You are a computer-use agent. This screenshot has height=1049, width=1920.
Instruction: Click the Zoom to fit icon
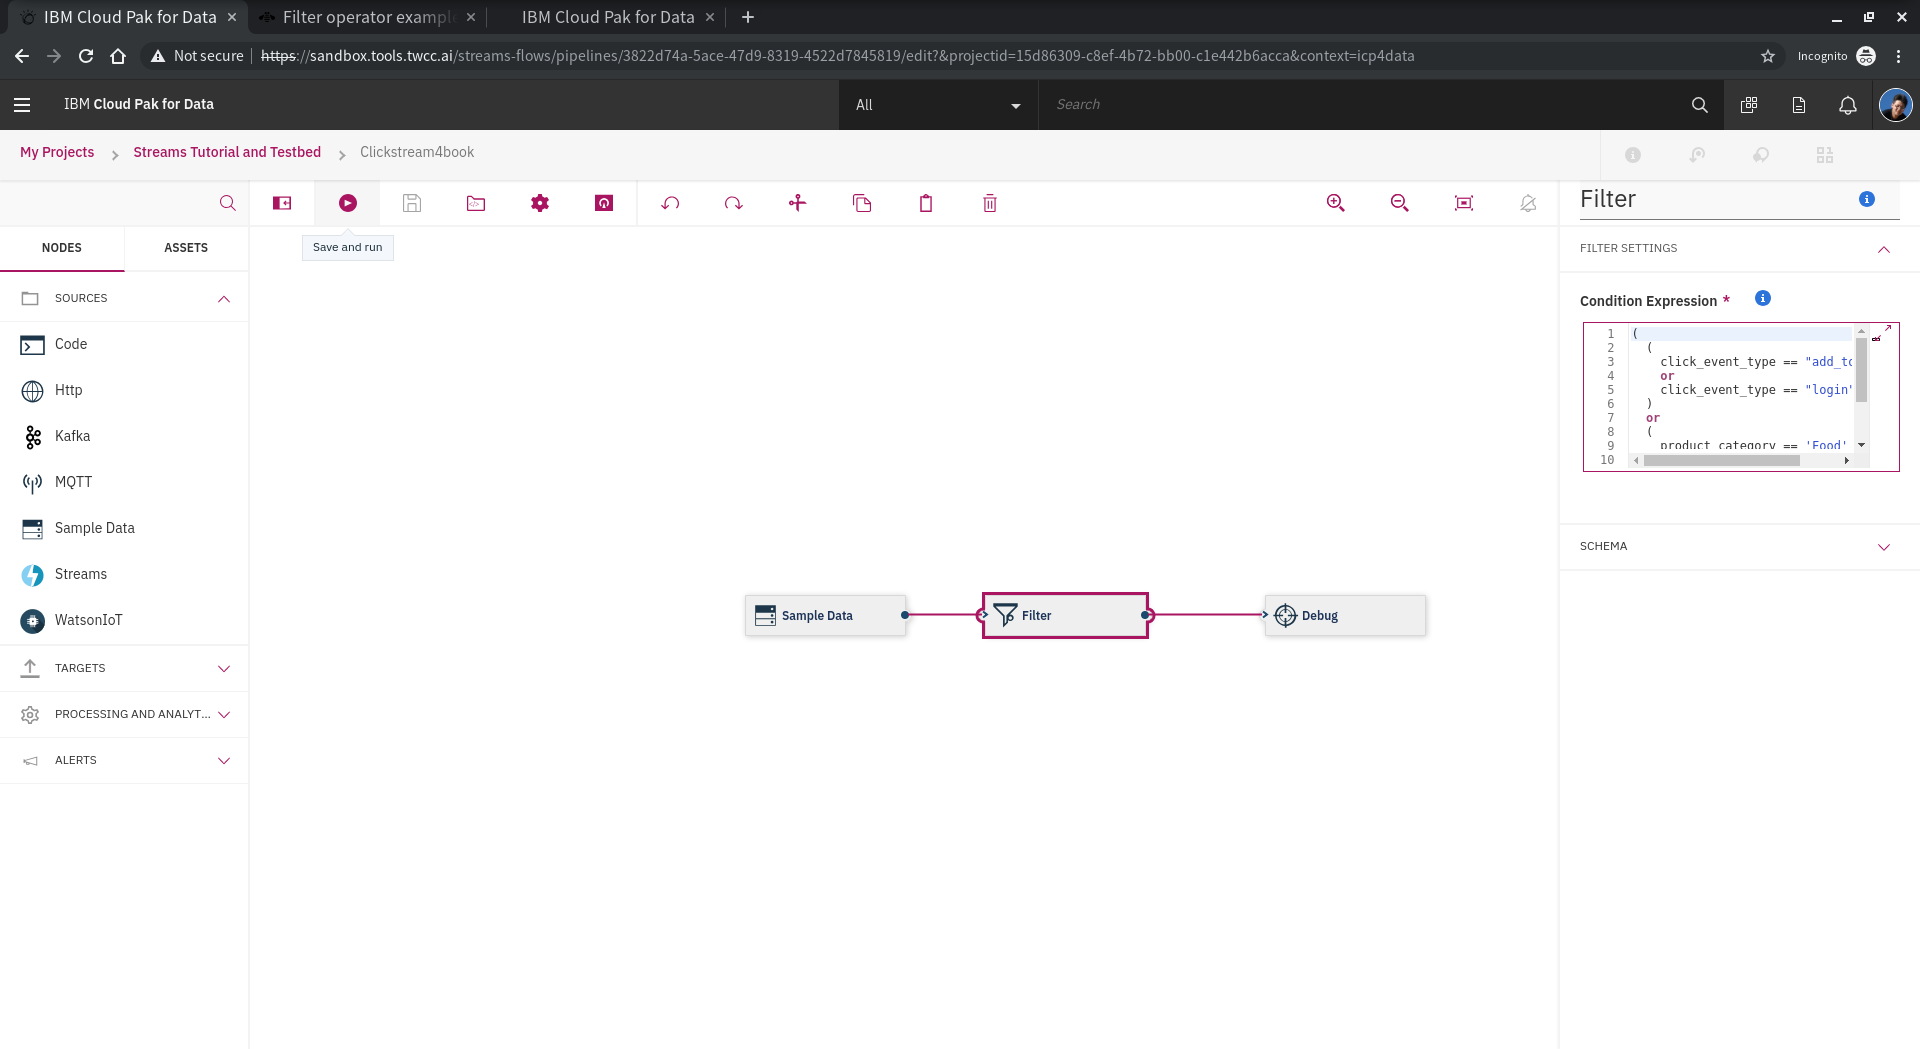click(1464, 203)
